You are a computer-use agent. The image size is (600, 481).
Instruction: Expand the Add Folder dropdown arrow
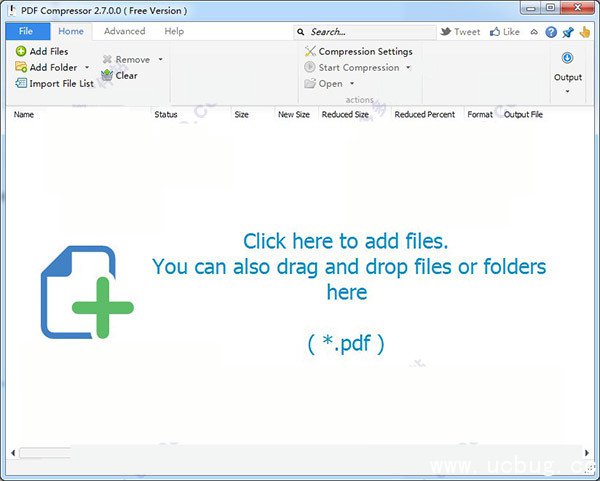pyautogui.click(x=87, y=68)
